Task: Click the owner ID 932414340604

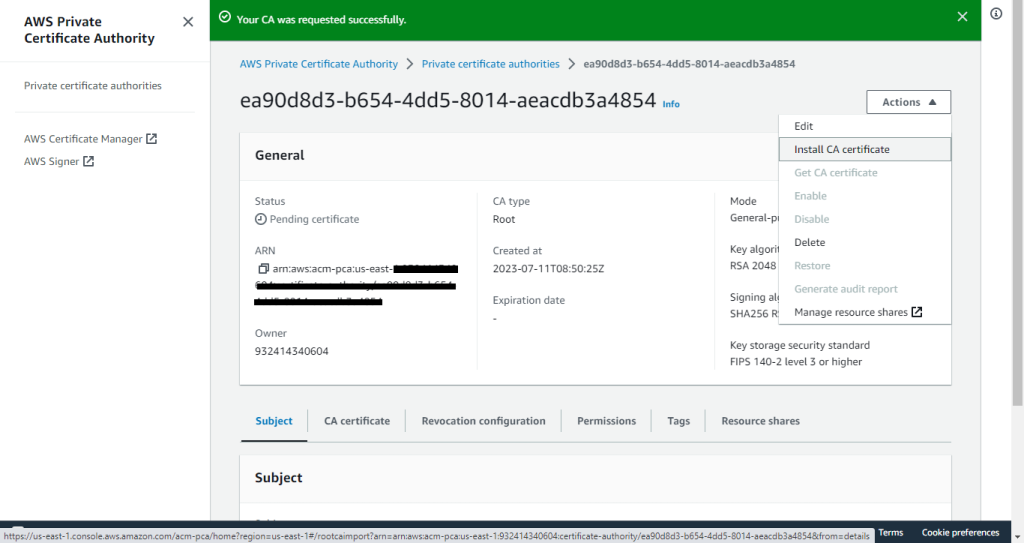Action: [x=291, y=352]
